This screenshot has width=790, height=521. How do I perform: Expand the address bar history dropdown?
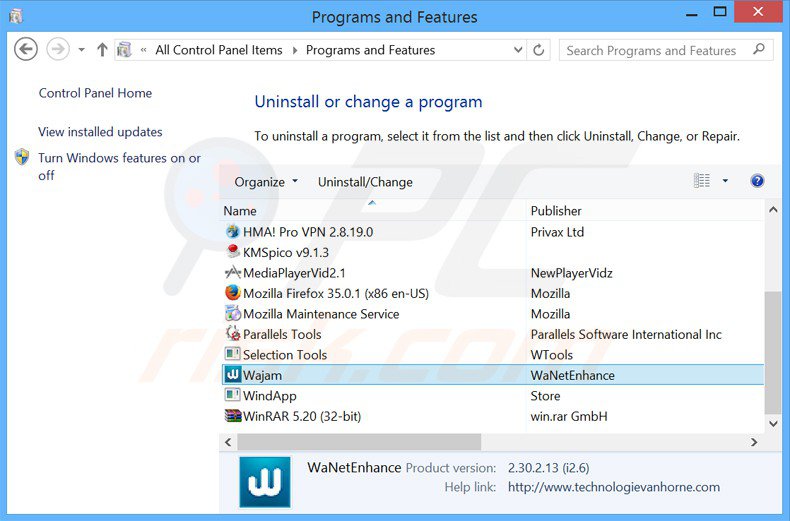pos(517,50)
